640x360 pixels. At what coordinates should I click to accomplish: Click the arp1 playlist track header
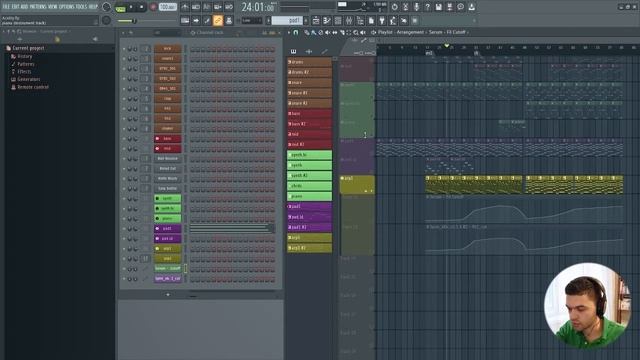click(x=357, y=184)
